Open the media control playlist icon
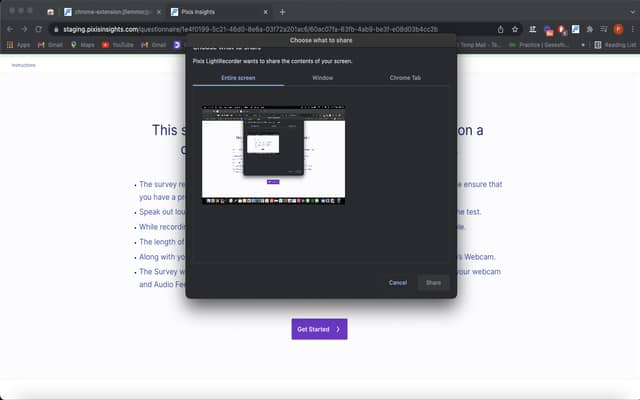This screenshot has width=640, height=400. (x=604, y=29)
